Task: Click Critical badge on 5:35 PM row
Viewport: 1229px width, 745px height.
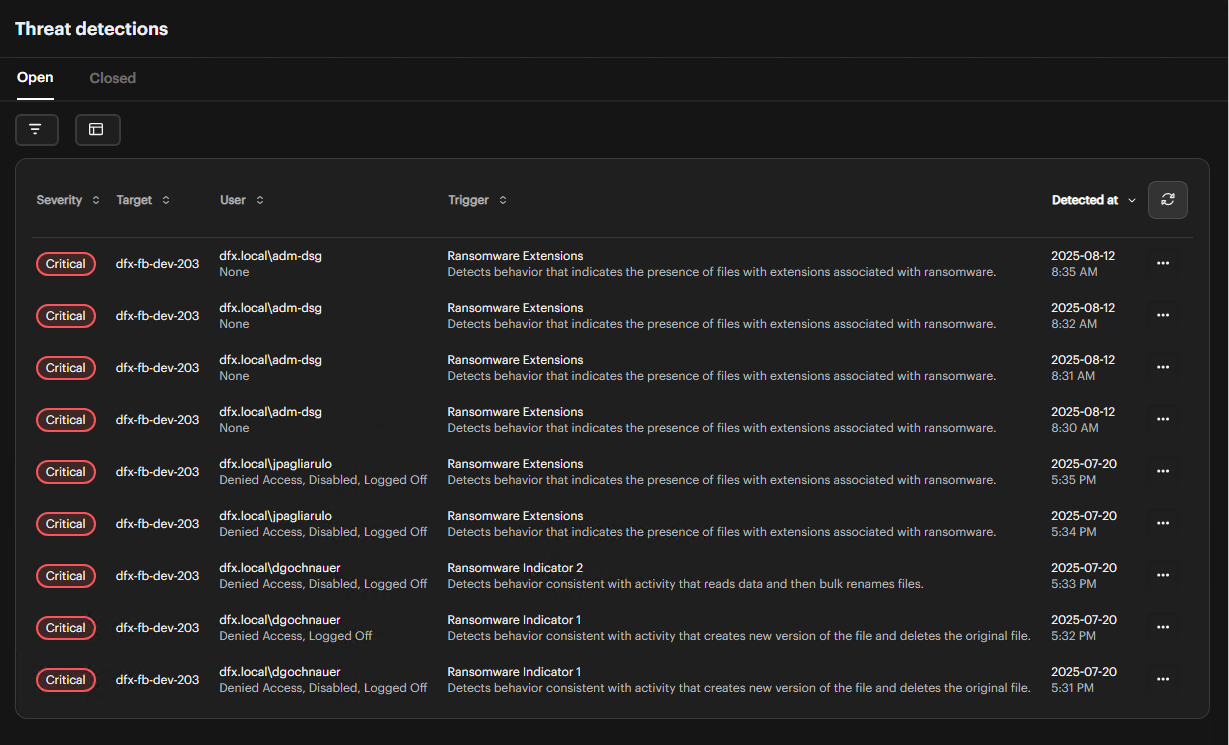Action: pos(66,472)
